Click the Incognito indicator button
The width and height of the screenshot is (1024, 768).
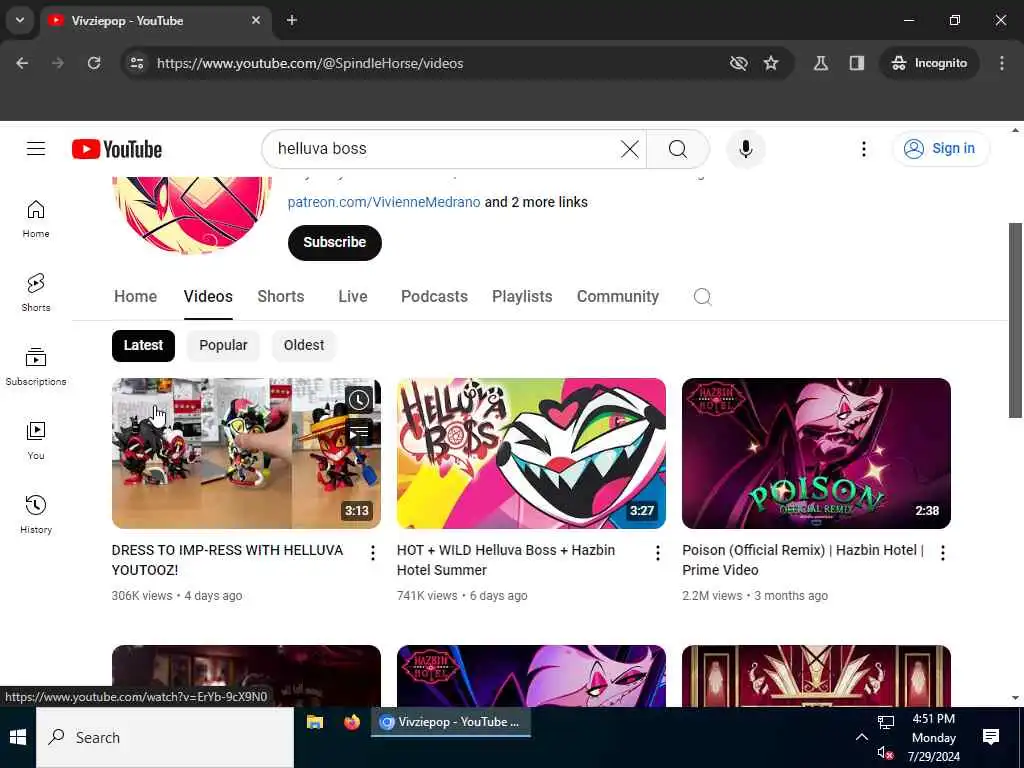(x=930, y=63)
